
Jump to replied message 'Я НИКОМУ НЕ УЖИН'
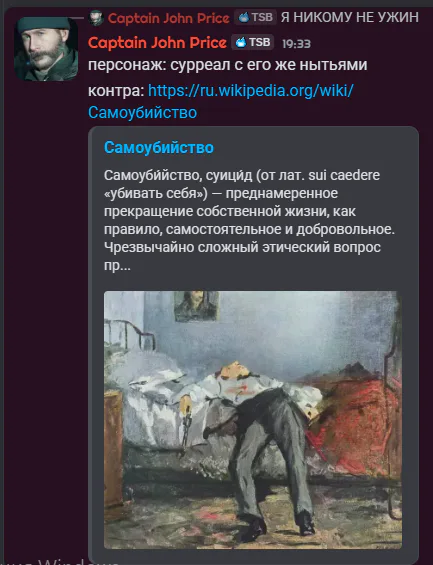349,17
